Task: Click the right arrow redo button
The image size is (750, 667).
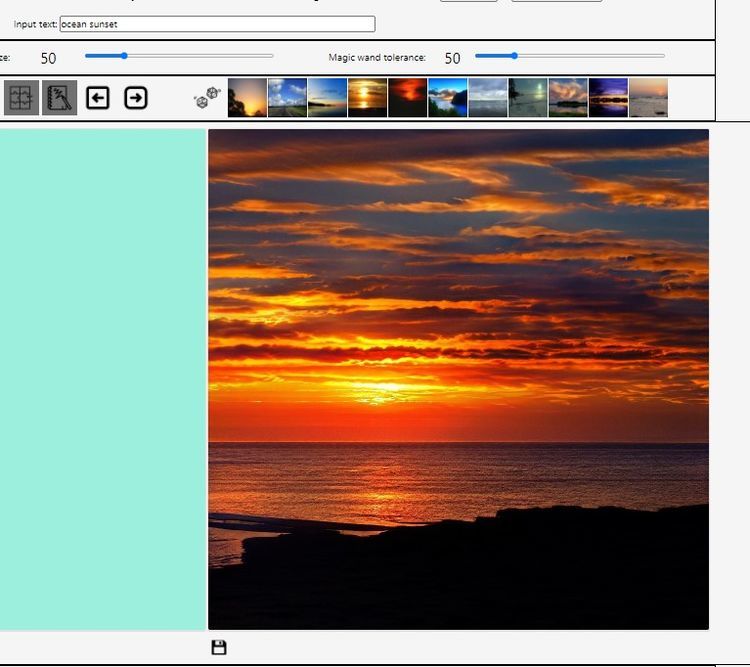Action: (136, 98)
